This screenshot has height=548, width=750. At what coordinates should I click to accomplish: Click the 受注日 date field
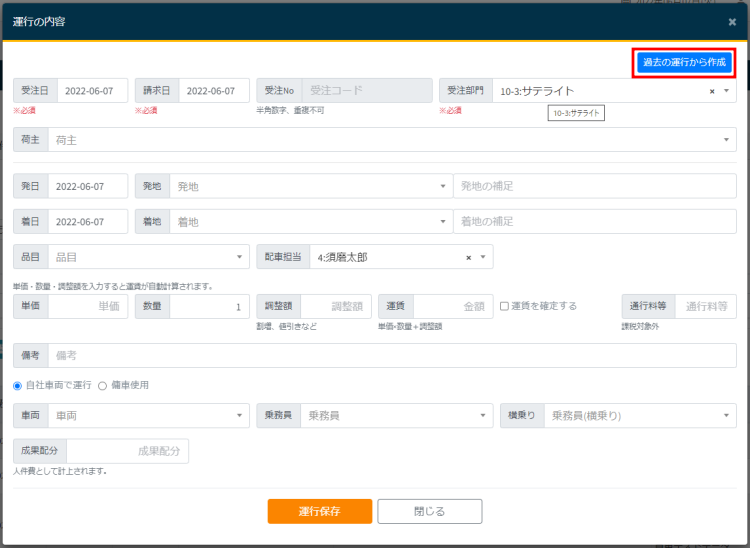pyautogui.click(x=94, y=90)
